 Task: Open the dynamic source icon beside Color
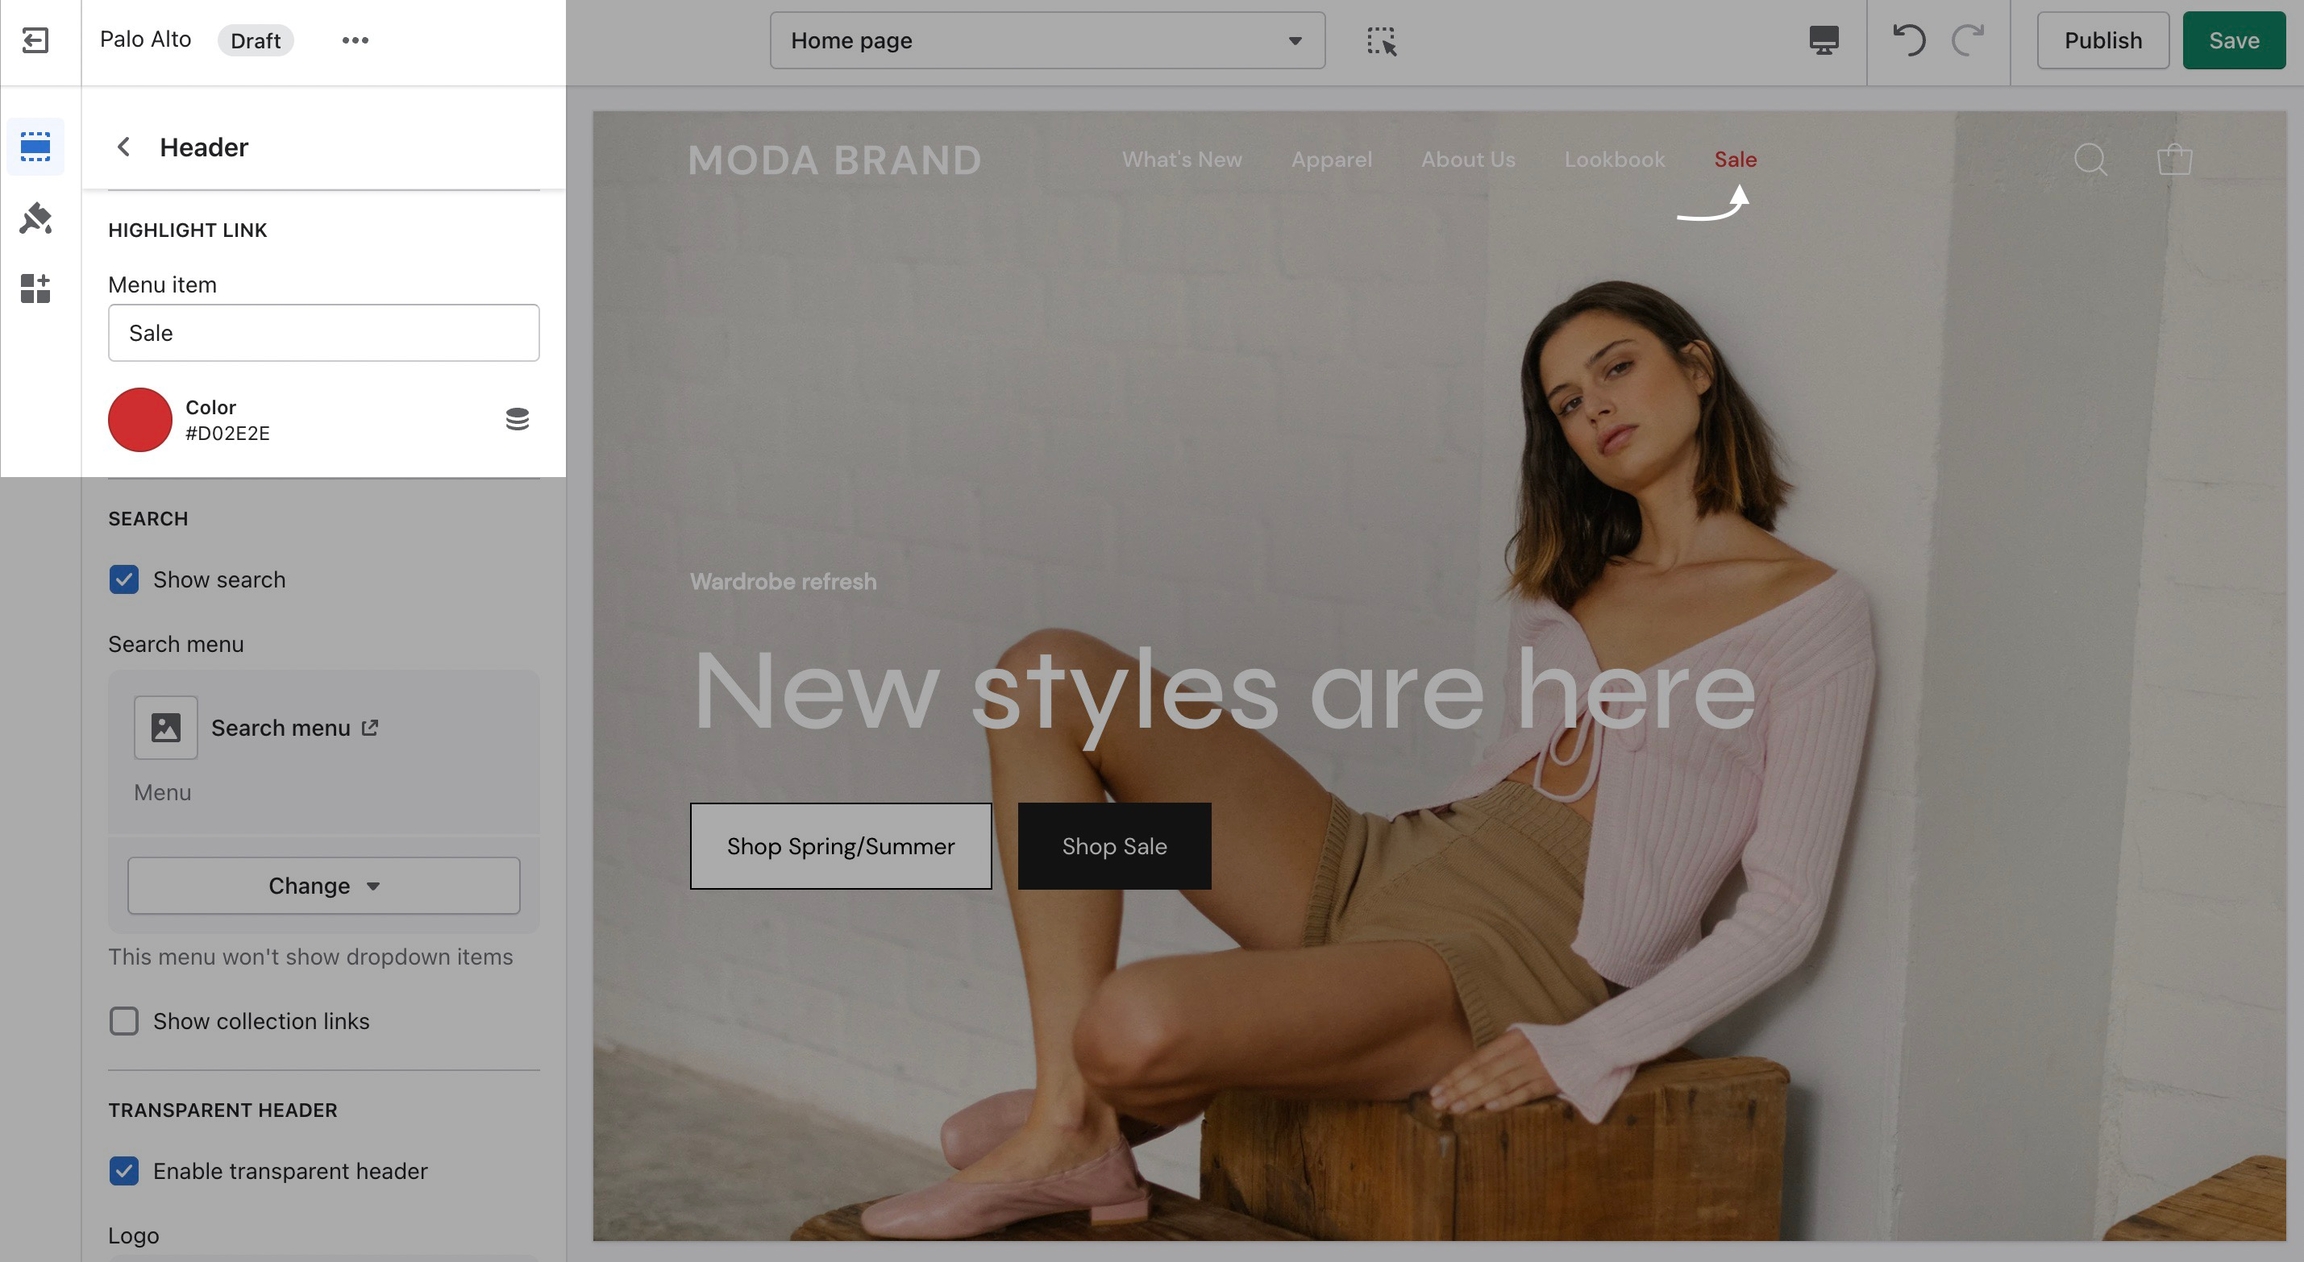pyautogui.click(x=517, y=419)
